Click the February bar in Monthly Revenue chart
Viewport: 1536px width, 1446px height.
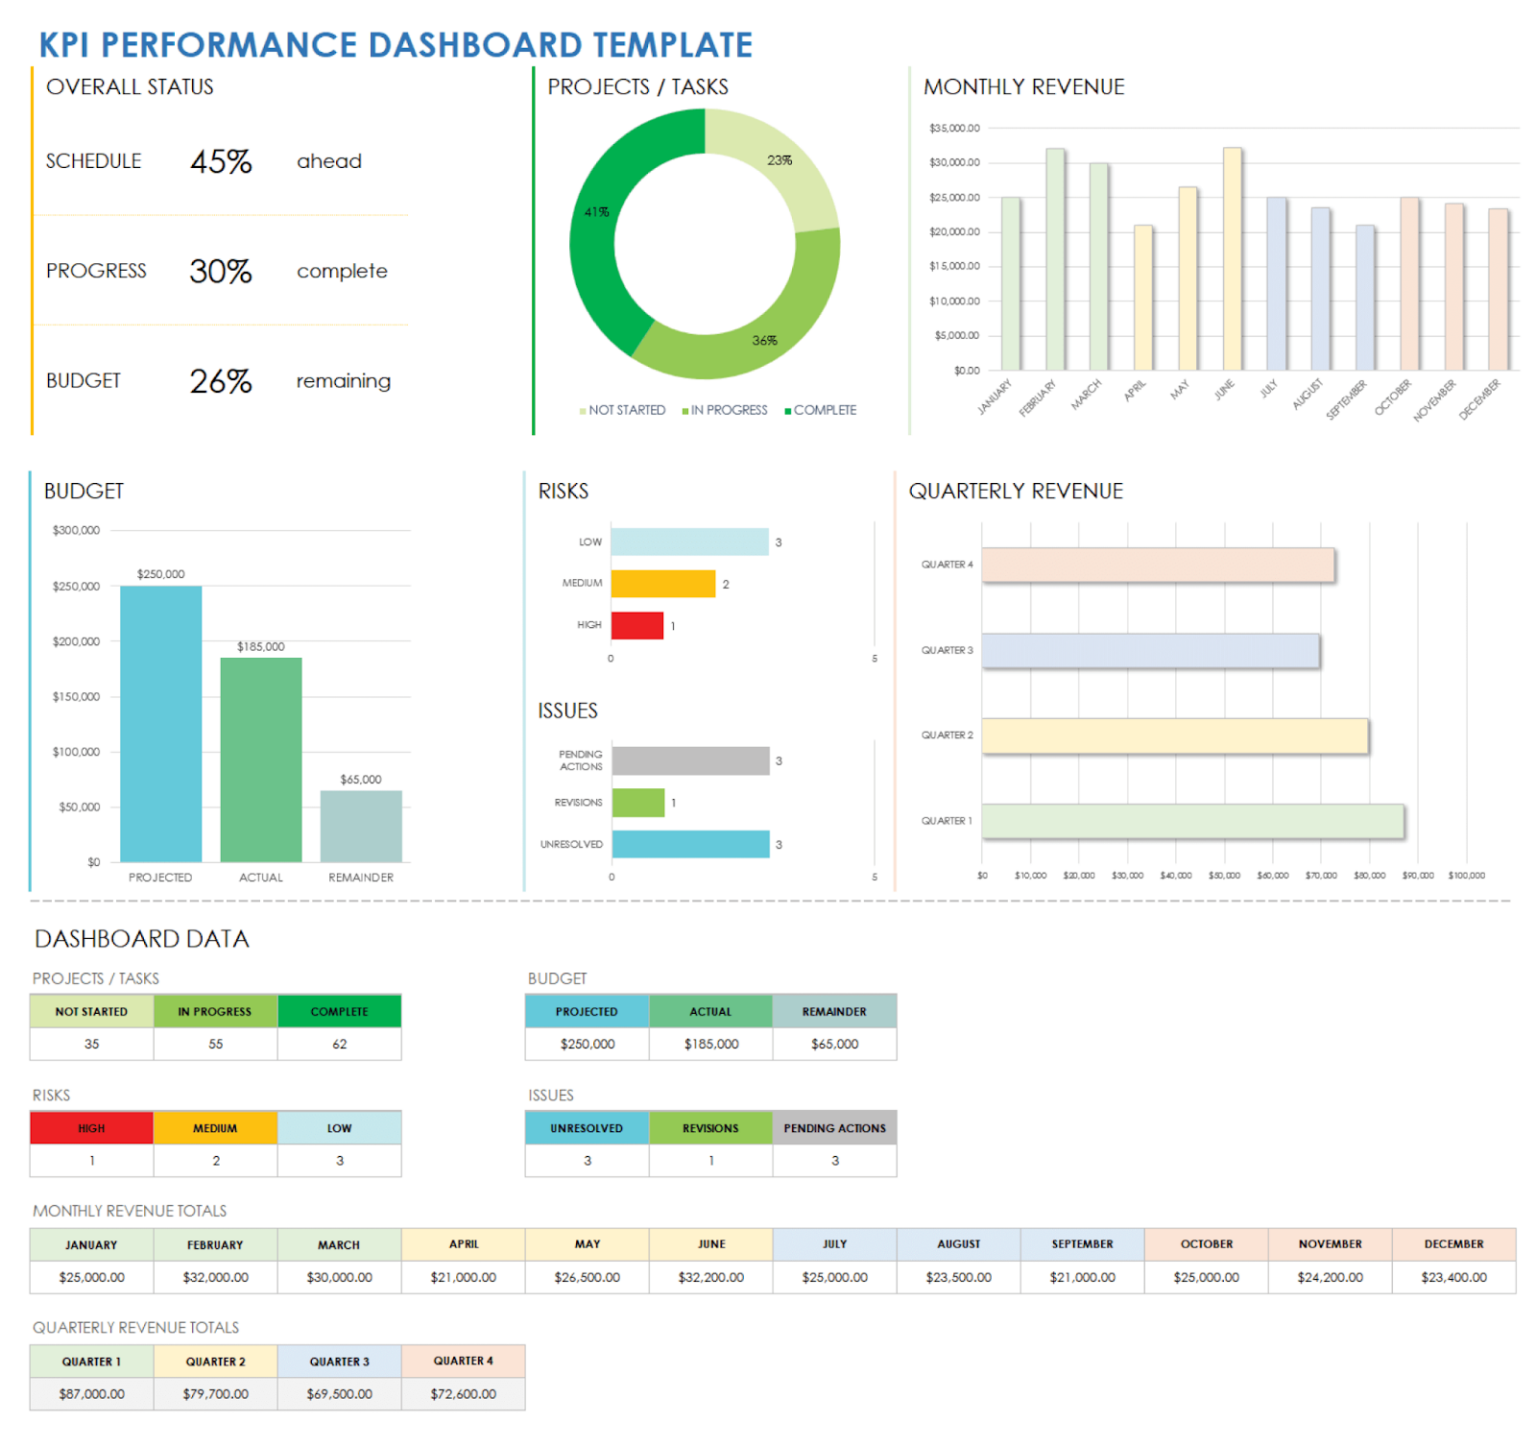click(1055, 259)
